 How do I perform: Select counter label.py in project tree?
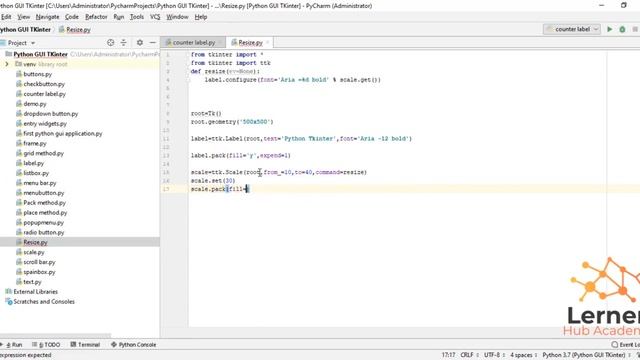(x=44, y=94)
